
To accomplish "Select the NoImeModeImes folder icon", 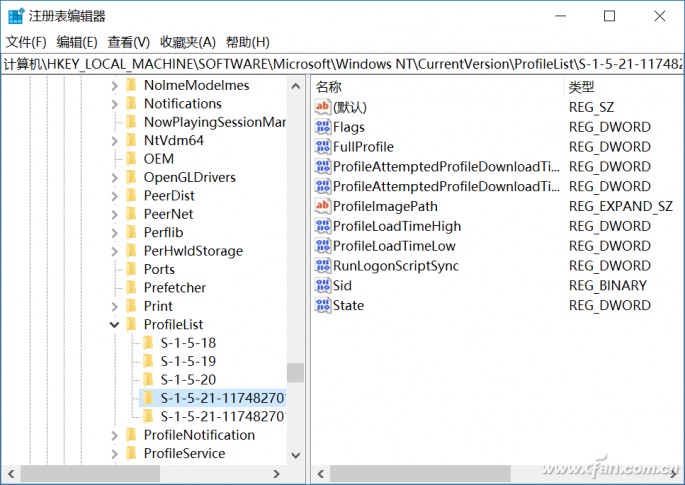I will pos(131,85).
